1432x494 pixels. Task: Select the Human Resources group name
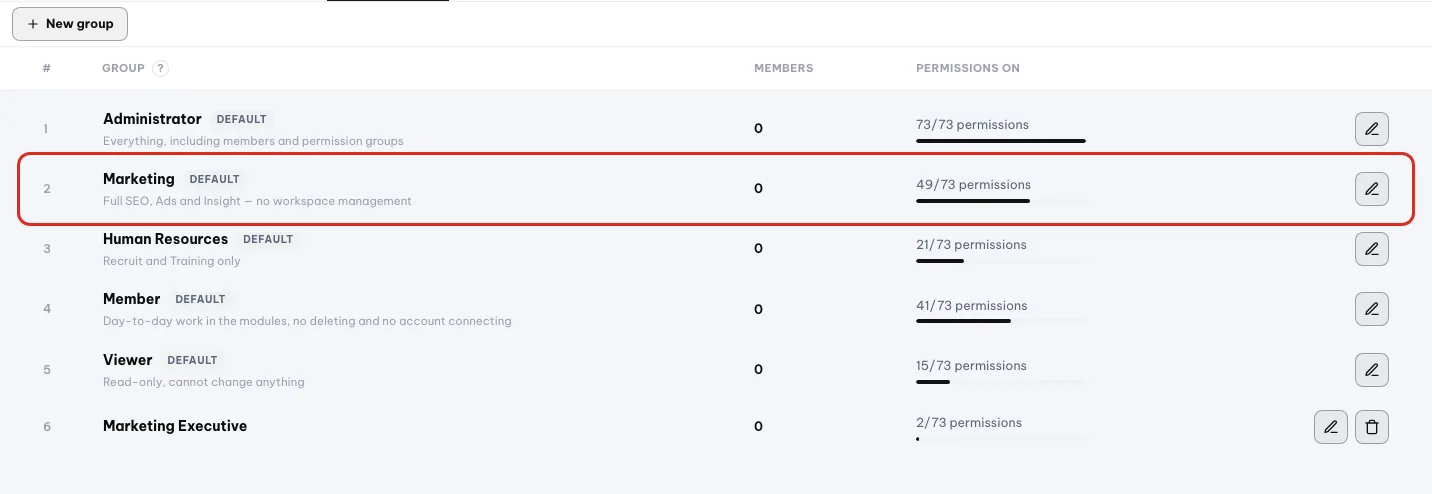point(165,239)
